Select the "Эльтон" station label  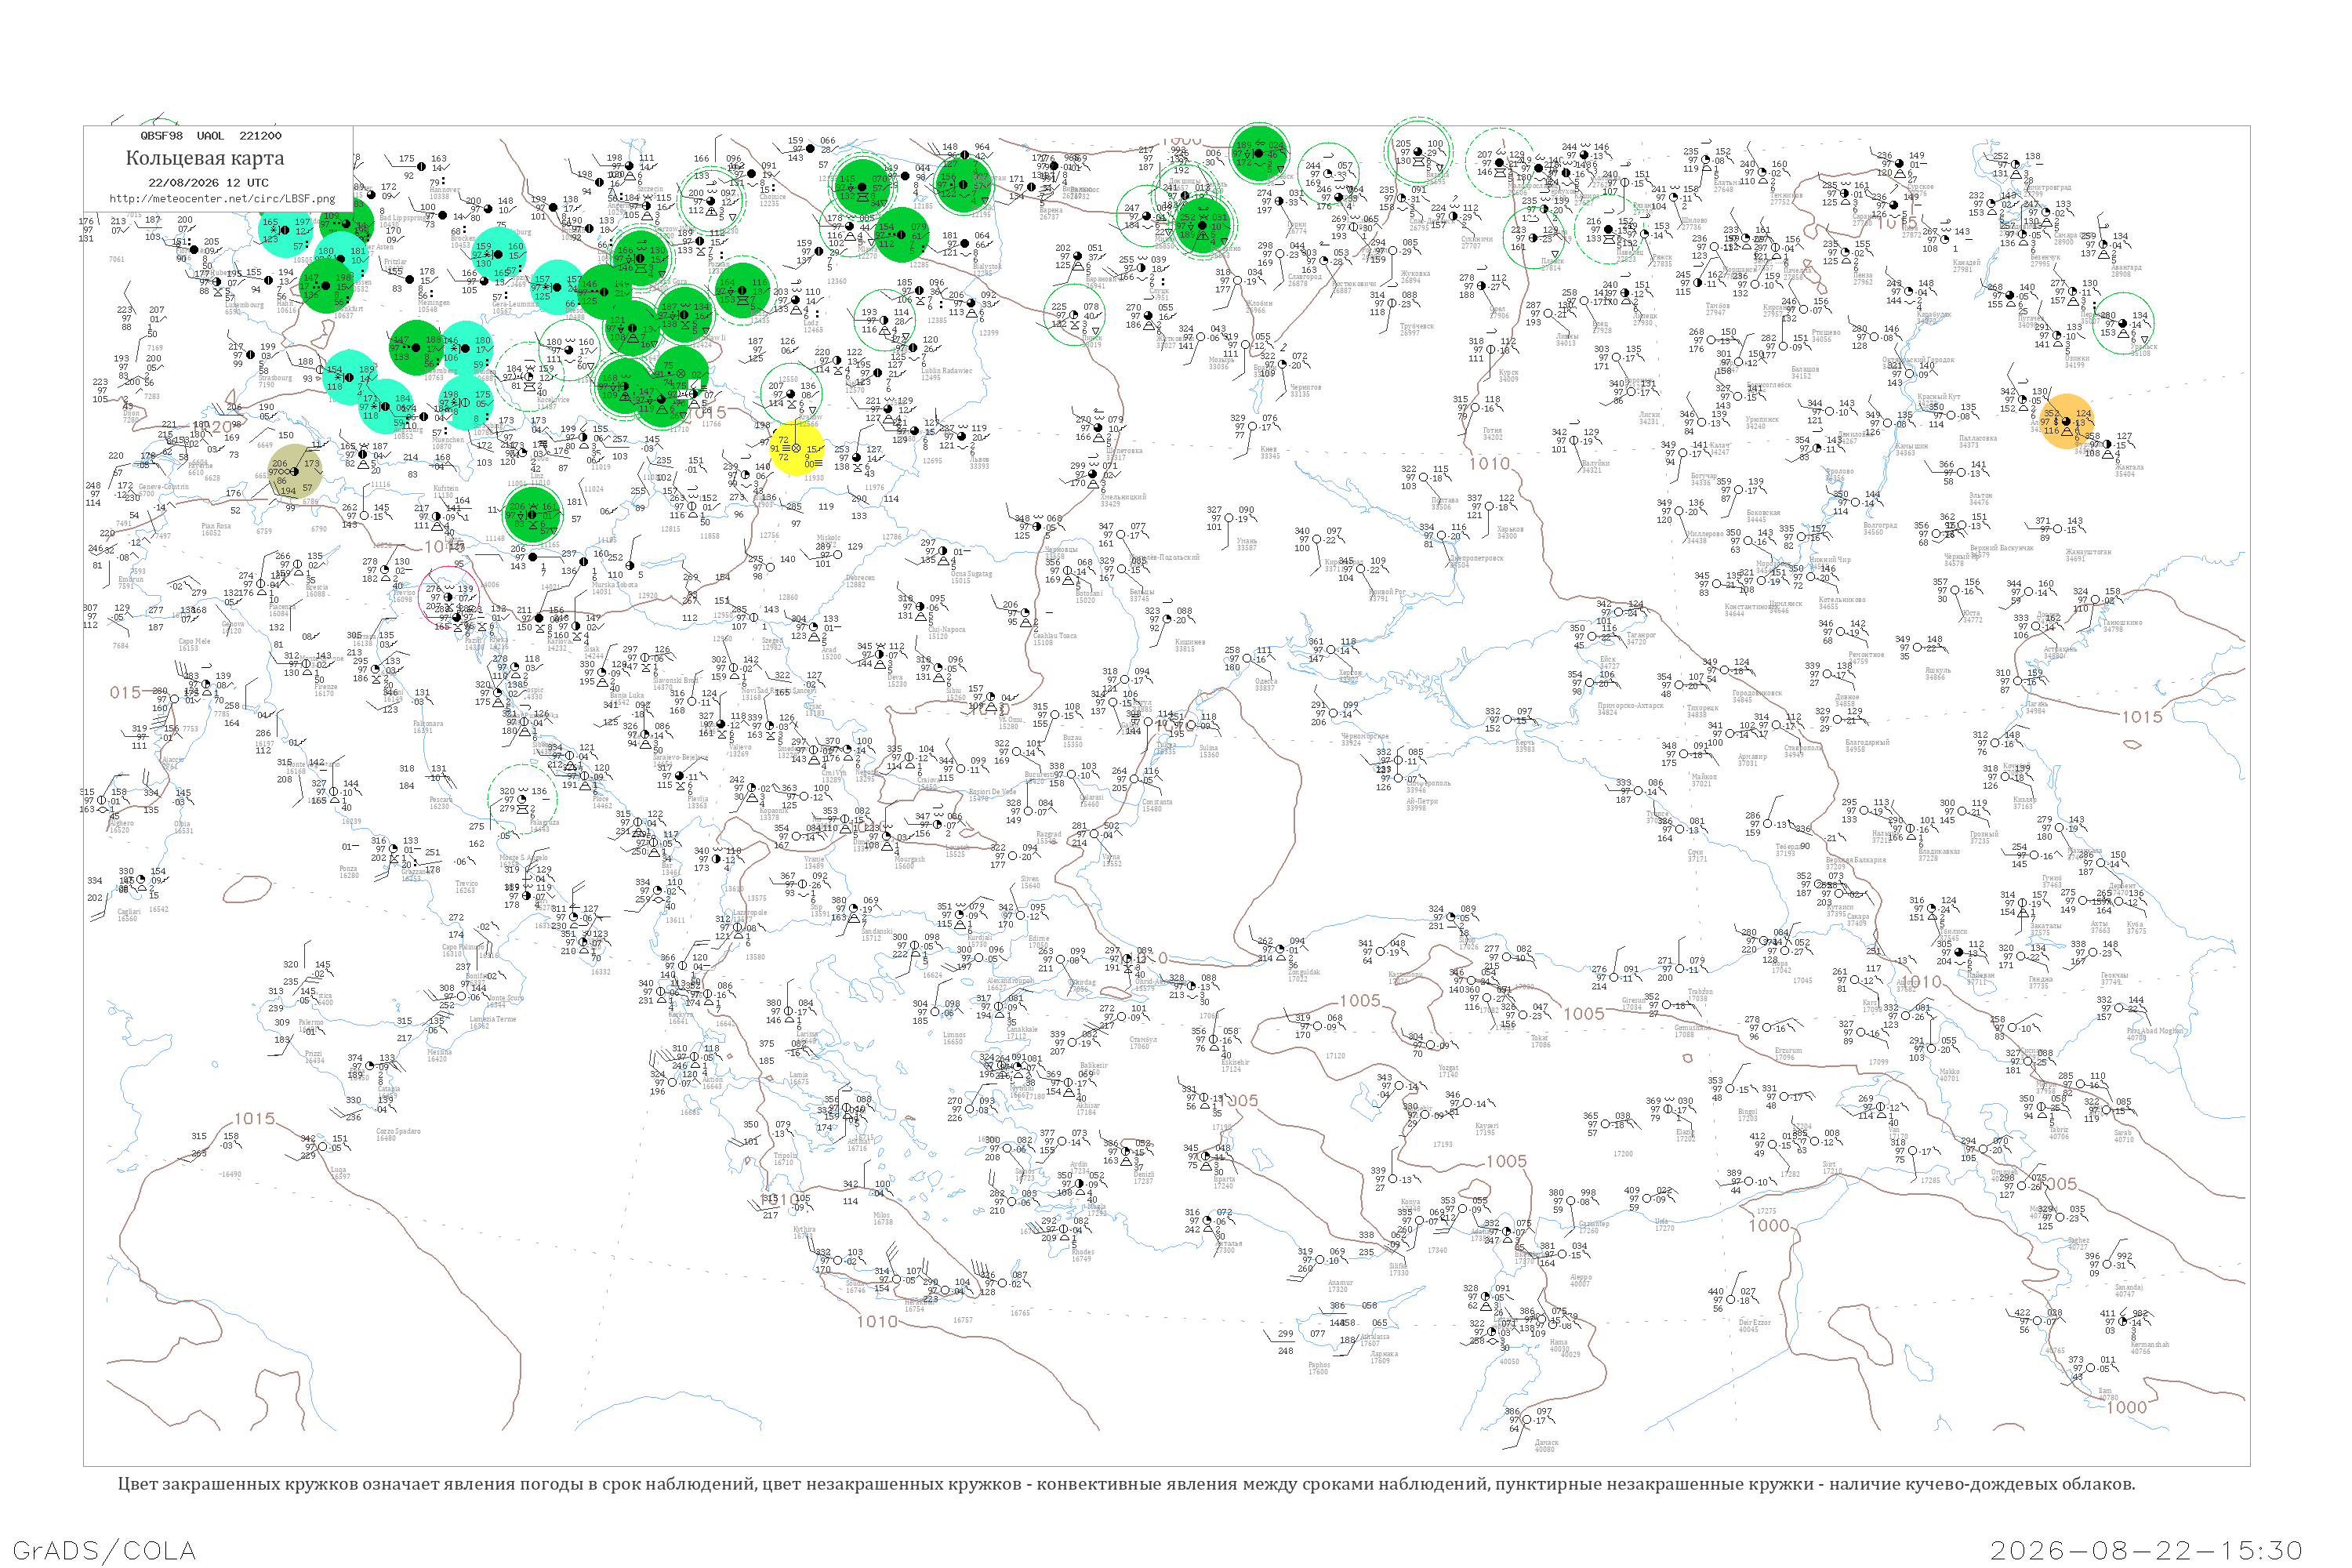(1981, 495)
